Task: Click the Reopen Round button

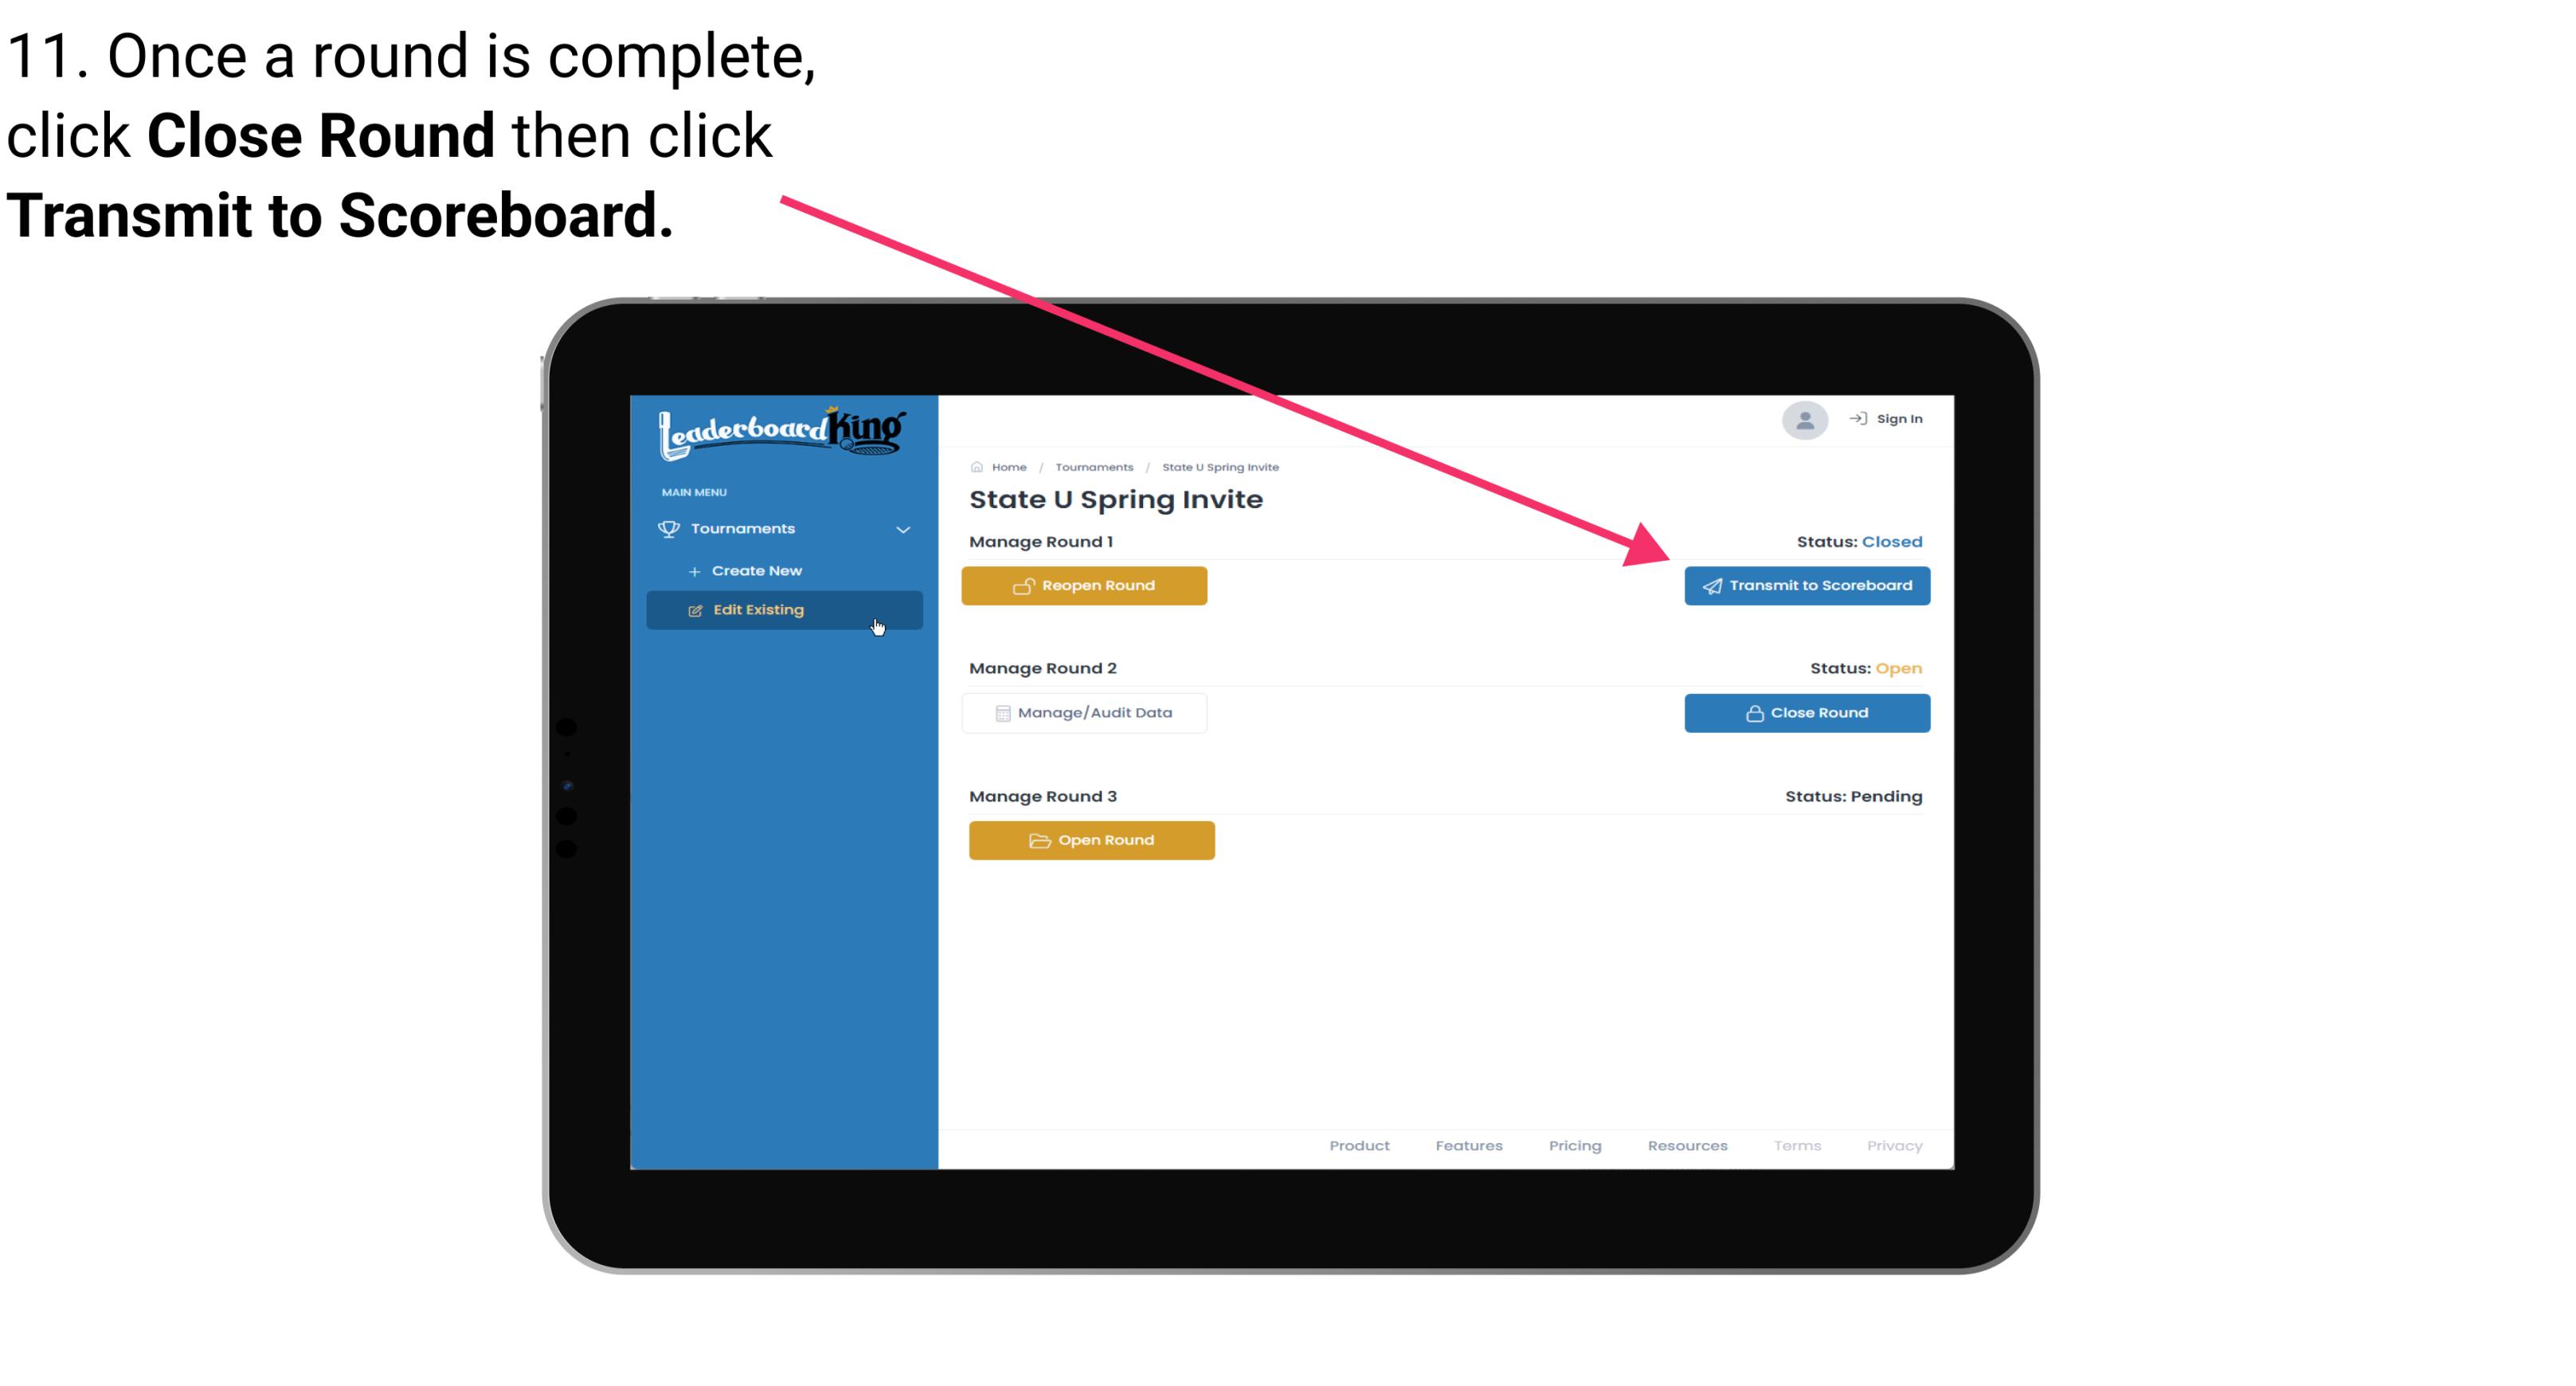Action: point(1086,584)
